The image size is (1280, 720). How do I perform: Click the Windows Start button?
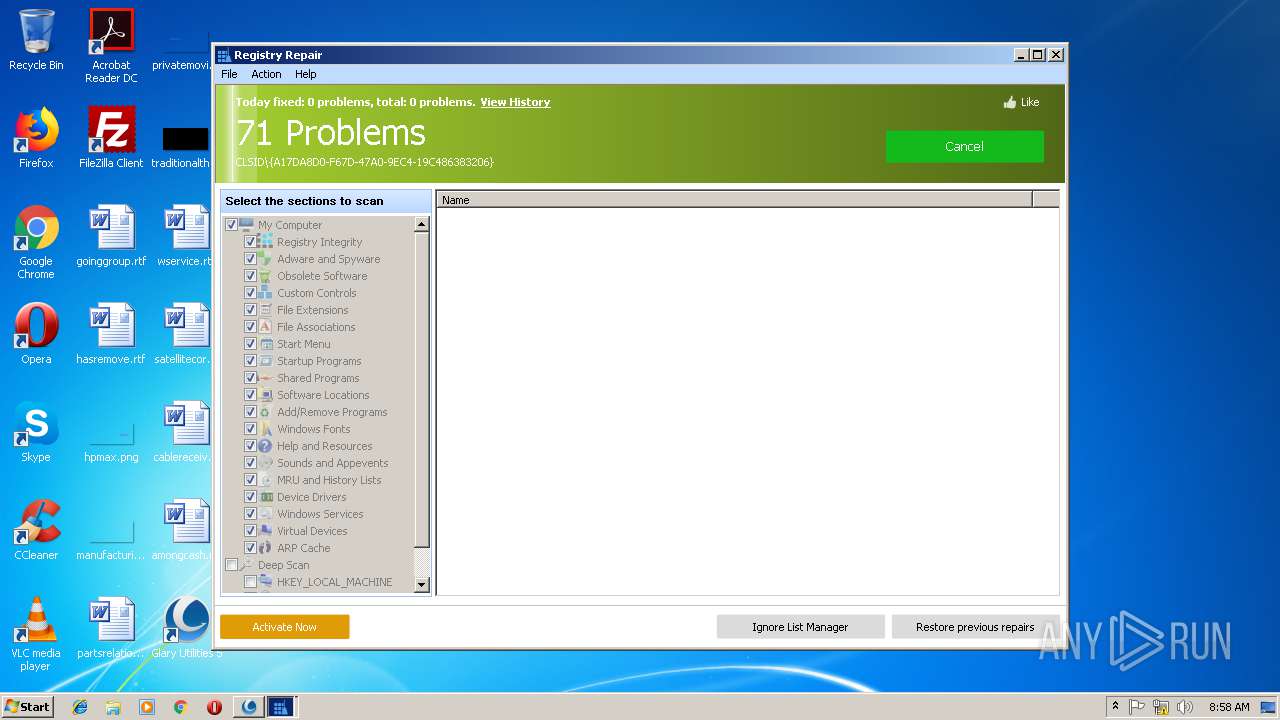click(x=28, y=707)
